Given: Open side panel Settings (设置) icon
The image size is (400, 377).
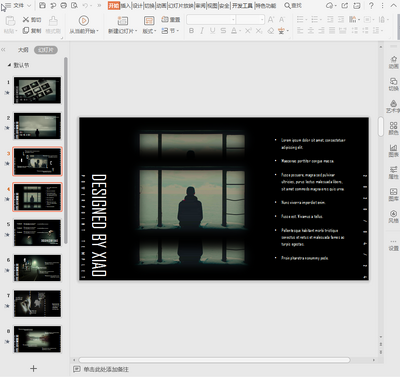Looking at the screenshot, I should tap(393, 245).
